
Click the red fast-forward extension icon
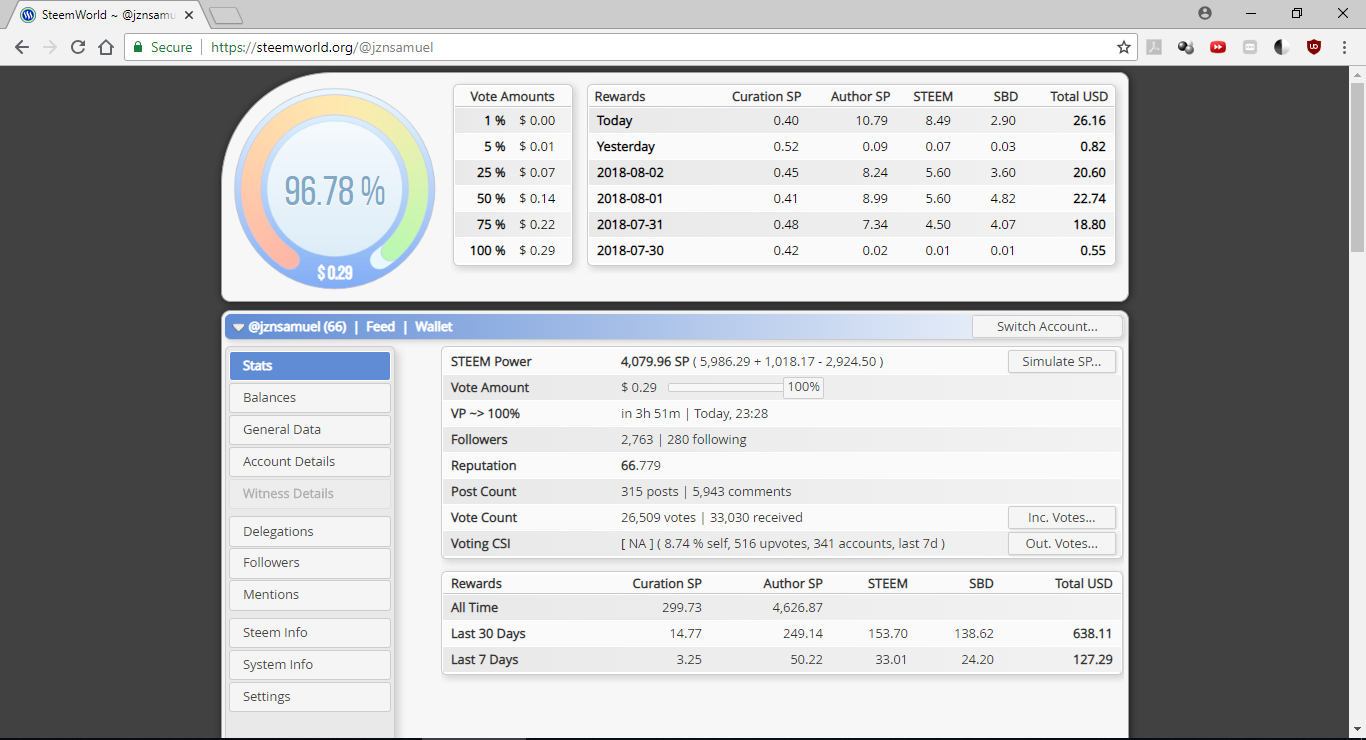pos(1218,47)
